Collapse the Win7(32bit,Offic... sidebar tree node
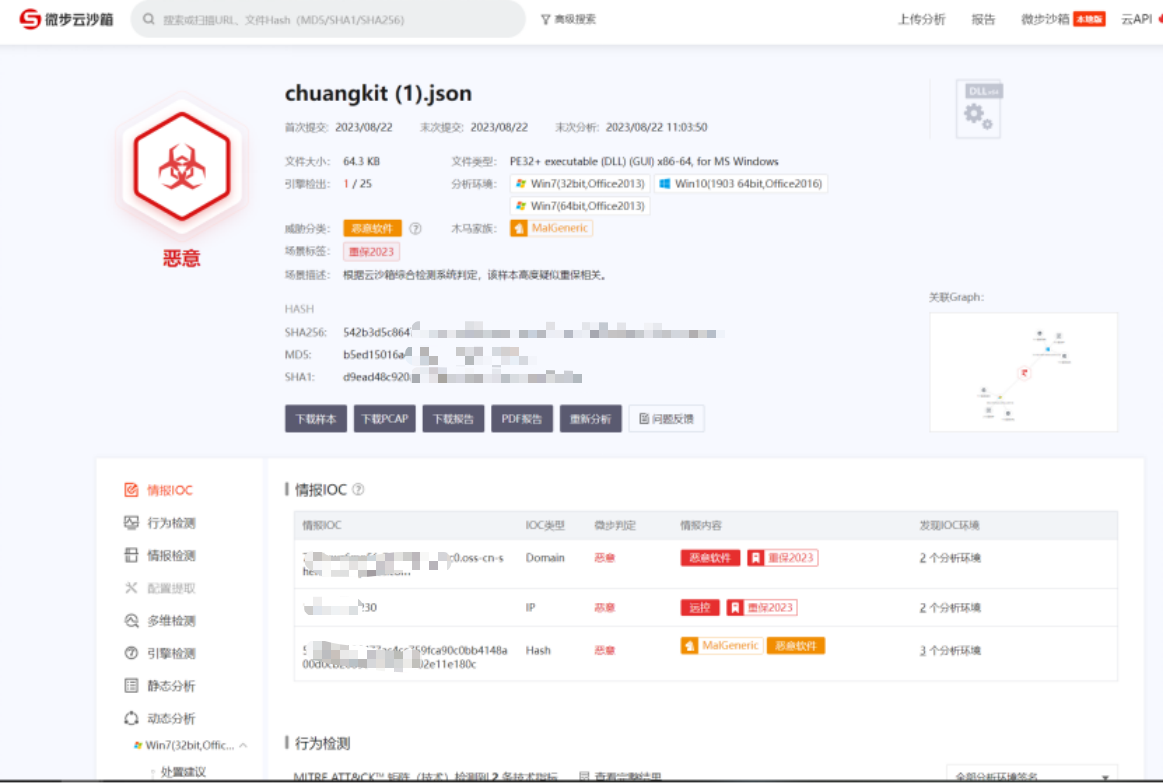 coord(243,745)
